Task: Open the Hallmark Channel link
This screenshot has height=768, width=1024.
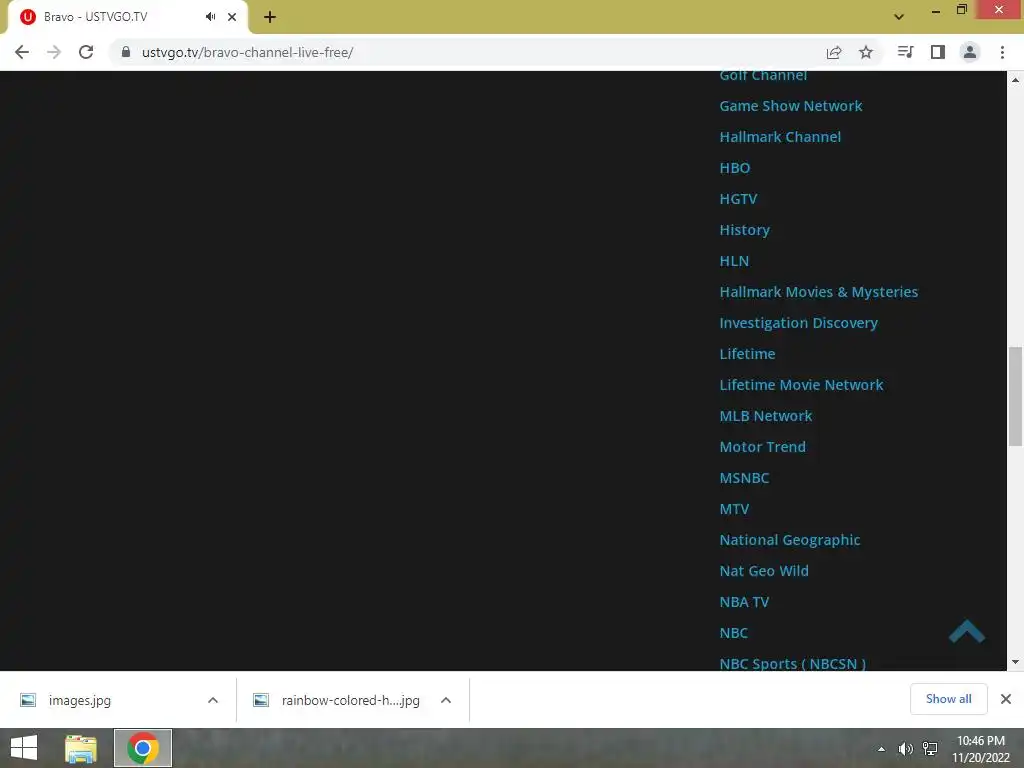Action: click(x=780, y=137)
